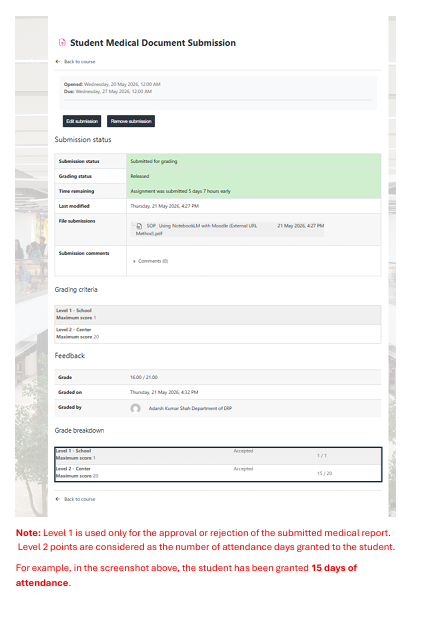Click the 15 / 20 score value

[324, 473]
